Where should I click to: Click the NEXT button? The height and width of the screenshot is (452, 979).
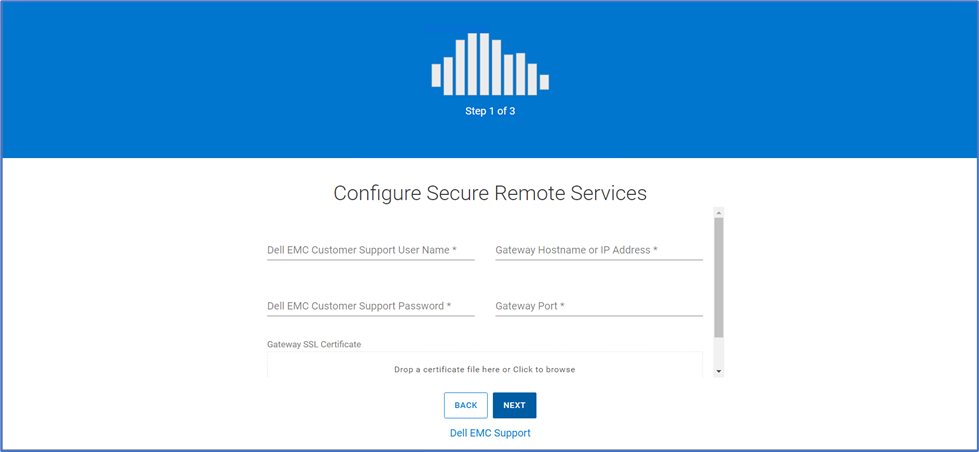[x=514, y=405]
